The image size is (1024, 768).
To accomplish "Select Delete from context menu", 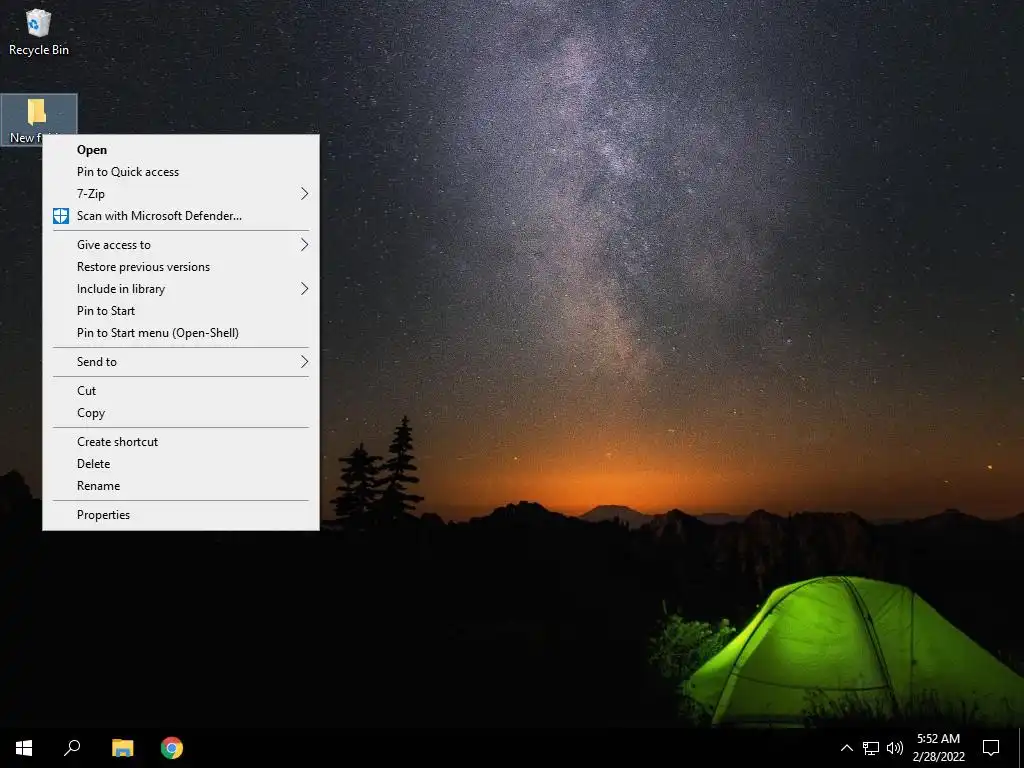I will pyautogui.click(x=181, y=464).
